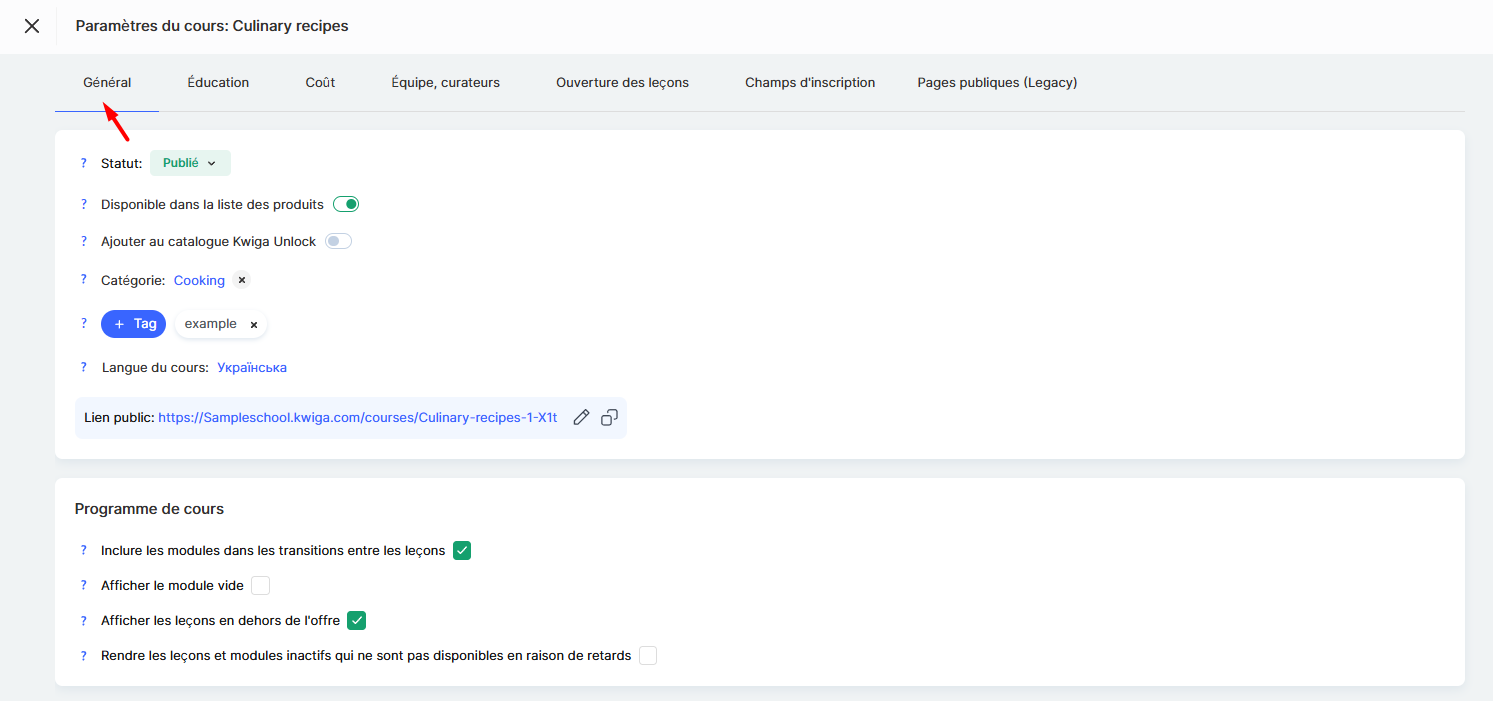This screenshot has height=701, width=1493.
Task: Disable Disponible dans la liste des produits toggle
Action: tap(346, 205)
